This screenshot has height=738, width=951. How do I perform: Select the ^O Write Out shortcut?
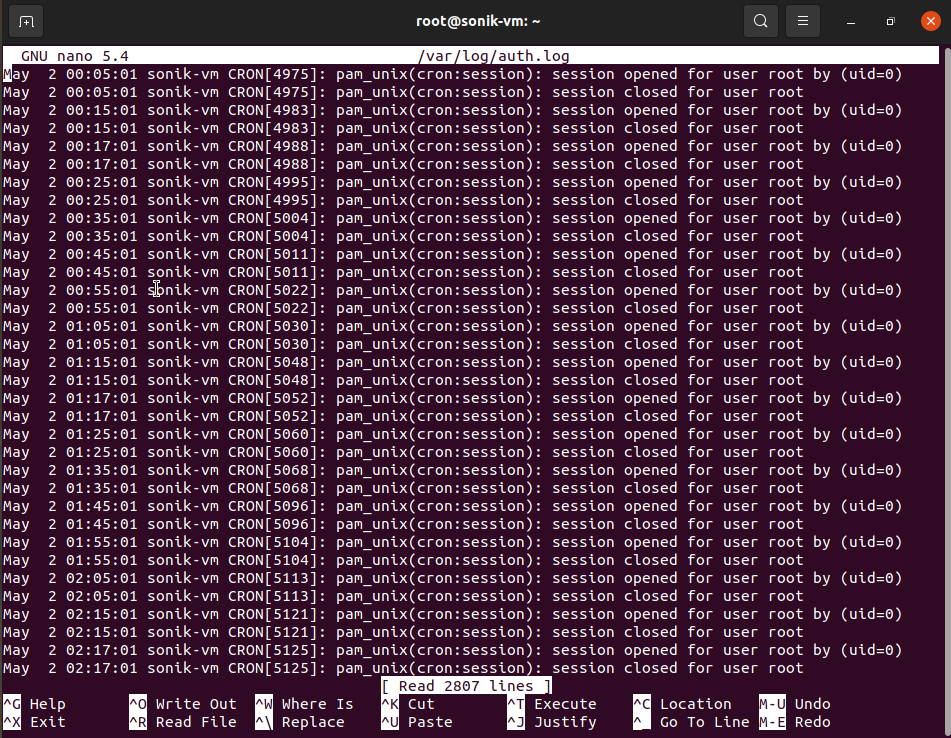(x=183, y=704)
